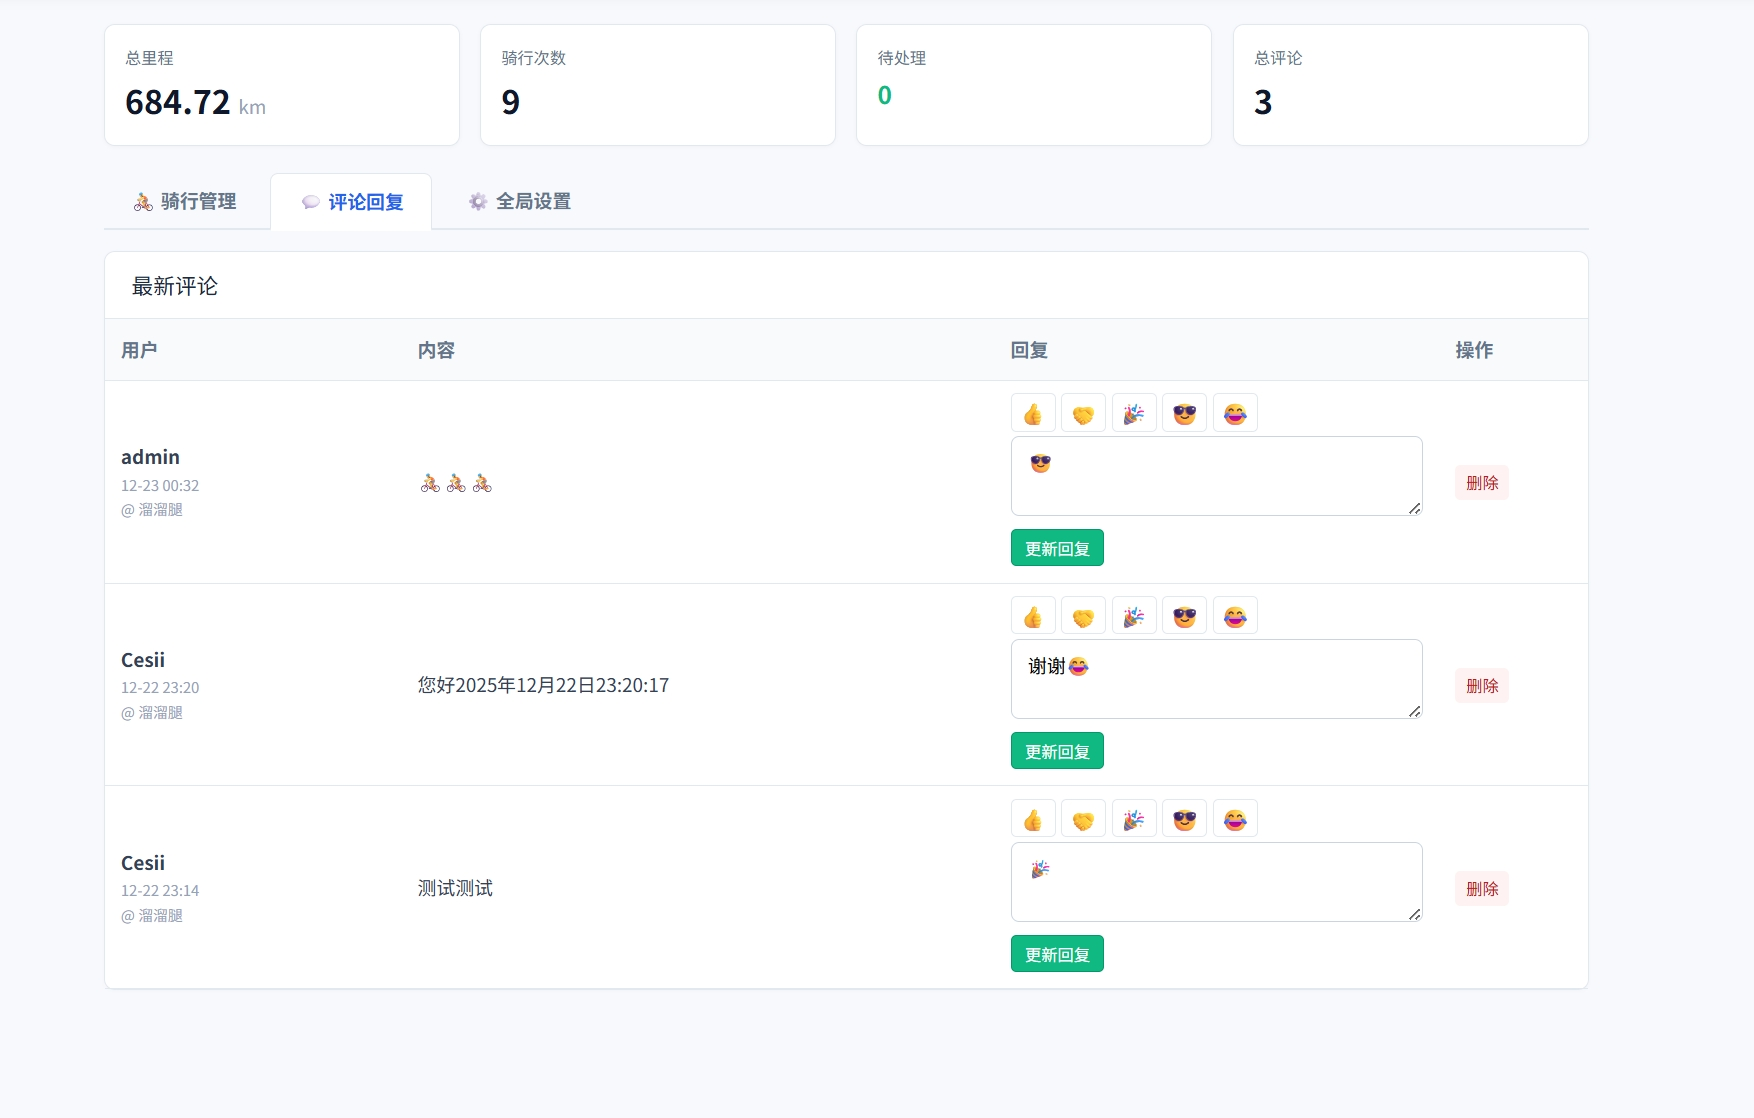Add laughing emoji to admin's reply
This screenshot has width=1754, height=1118.
1235,414
